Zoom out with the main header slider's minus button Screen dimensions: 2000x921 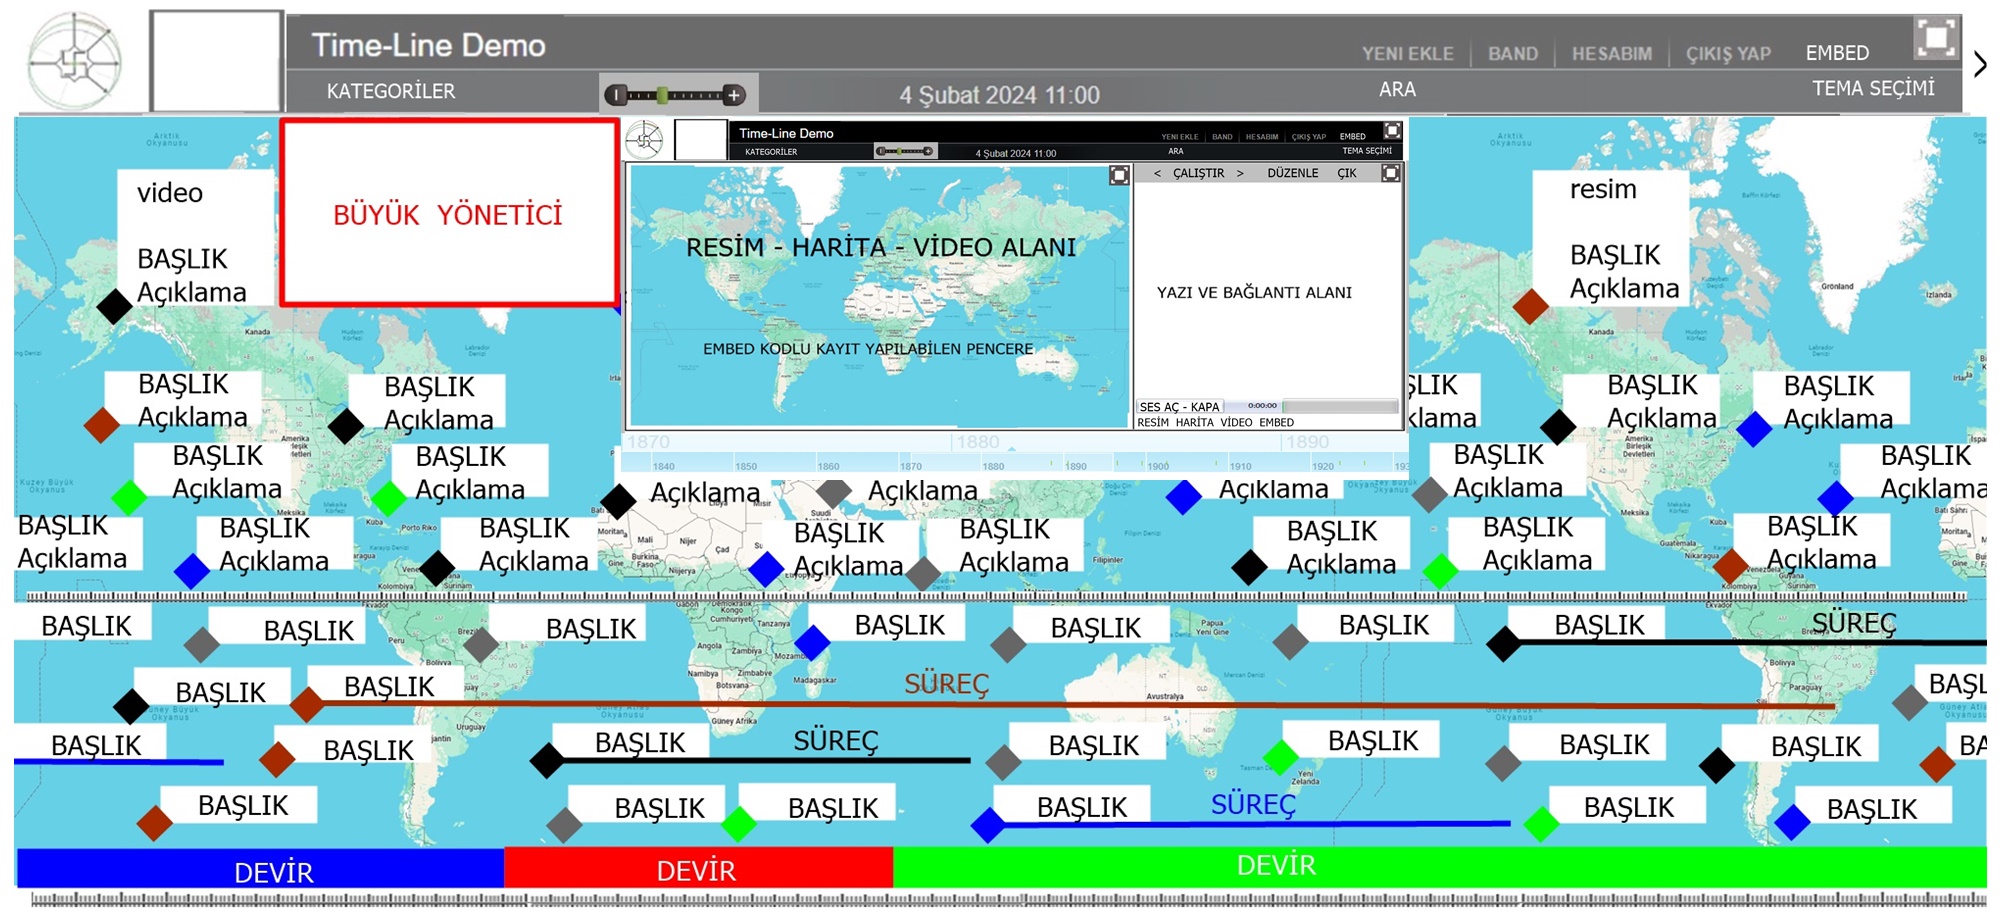[617, 95]
